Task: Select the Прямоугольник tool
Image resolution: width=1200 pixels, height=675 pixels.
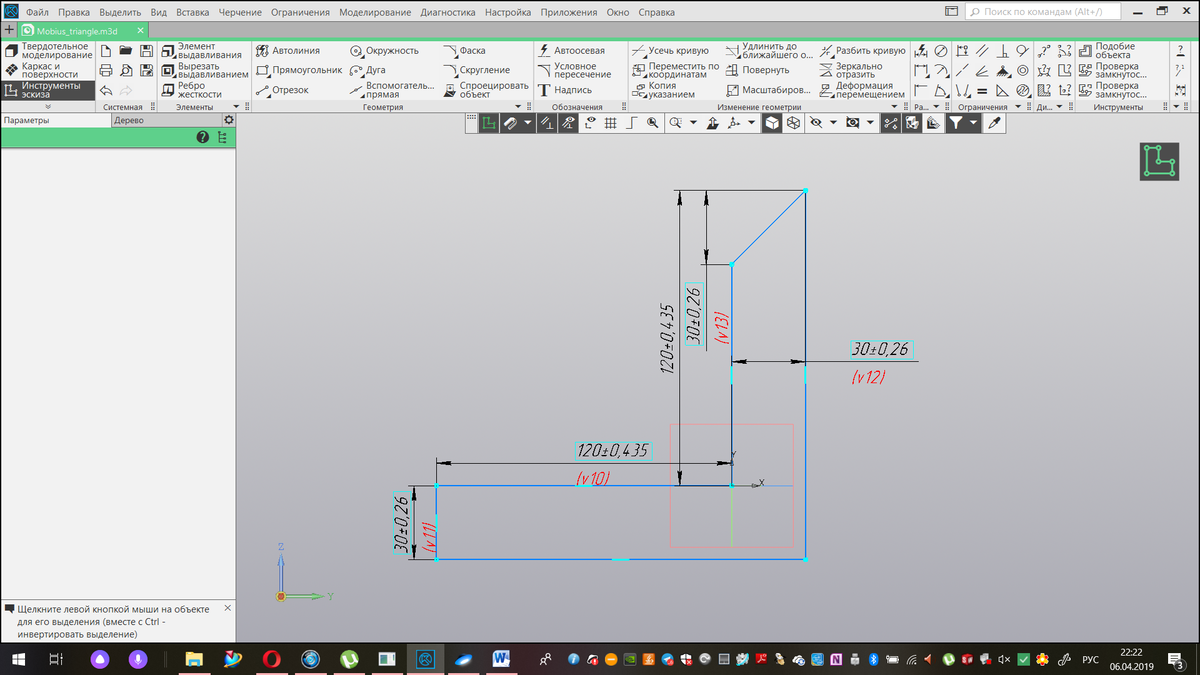Action: 299,70
